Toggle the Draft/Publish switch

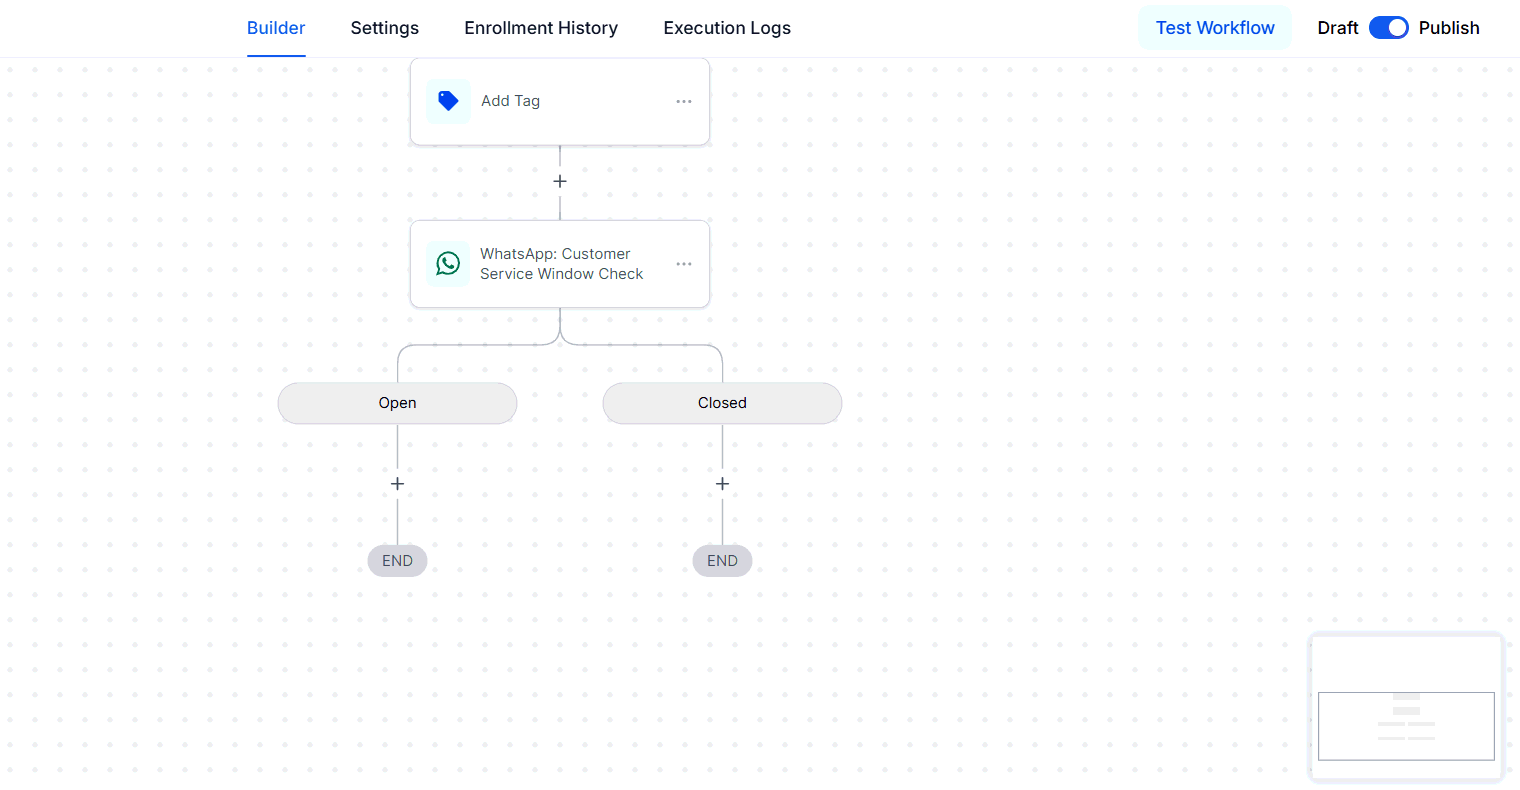coord(1388,28)
